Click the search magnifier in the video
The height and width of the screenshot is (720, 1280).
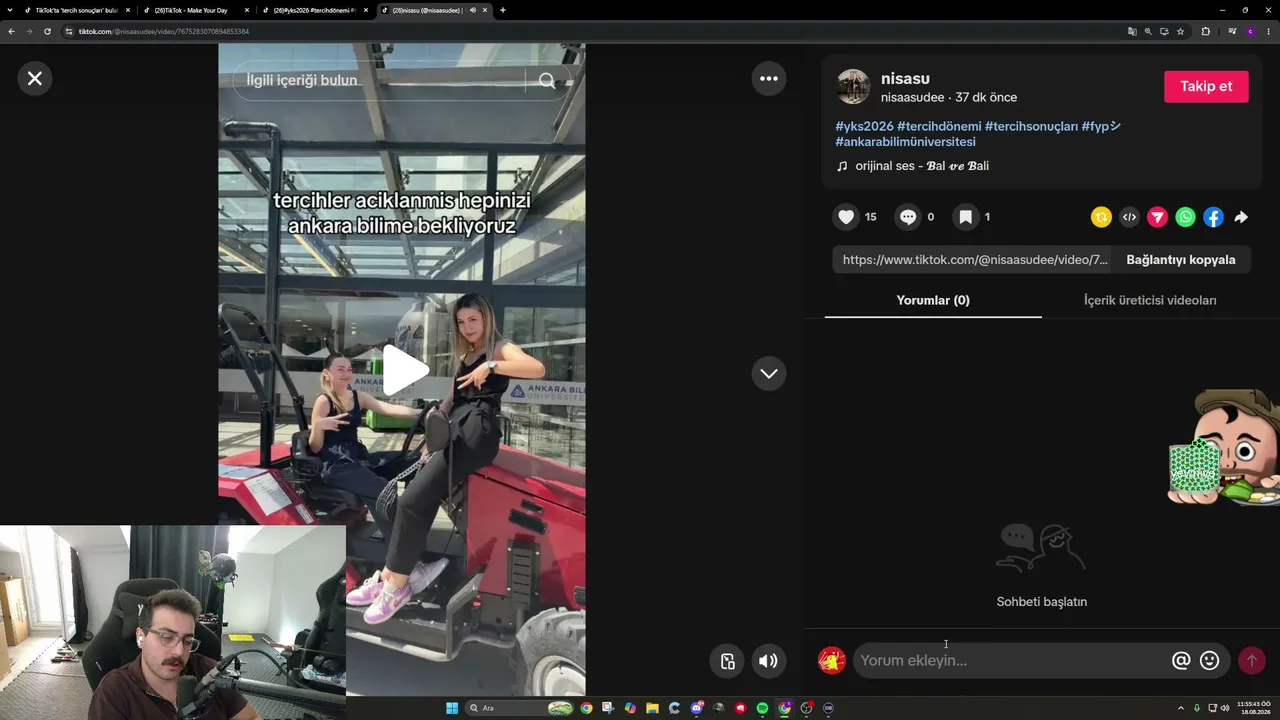pyautogui.click(x=547, y=81)
